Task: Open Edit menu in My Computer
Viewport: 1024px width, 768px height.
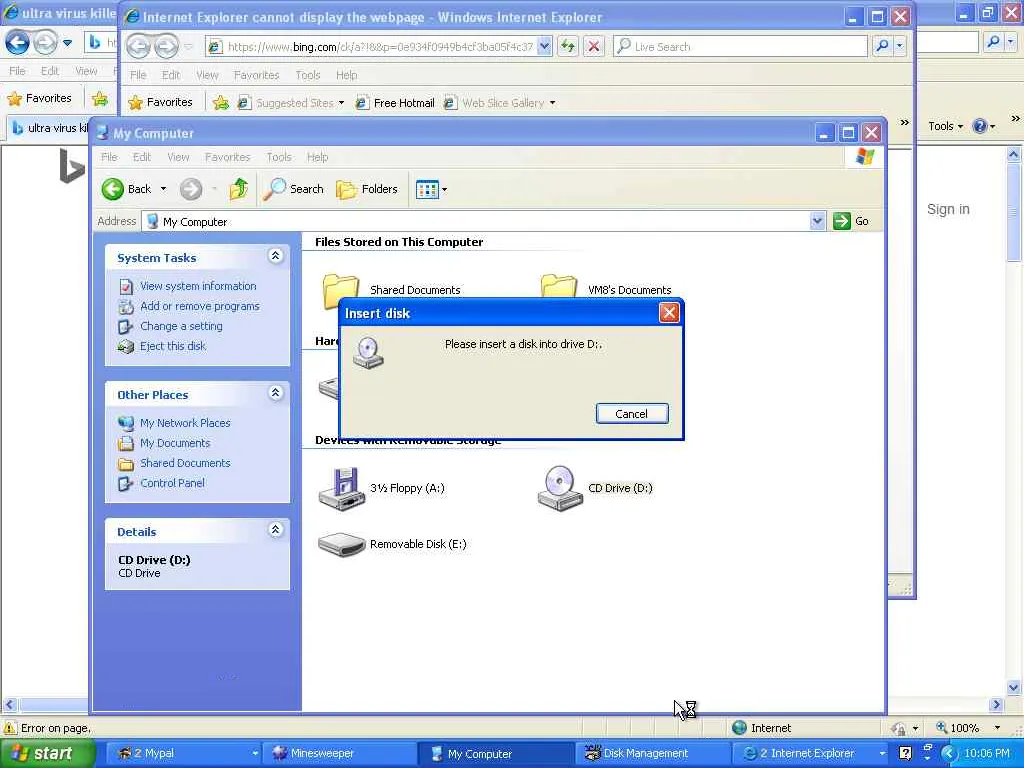Action: tap(142, 157)
